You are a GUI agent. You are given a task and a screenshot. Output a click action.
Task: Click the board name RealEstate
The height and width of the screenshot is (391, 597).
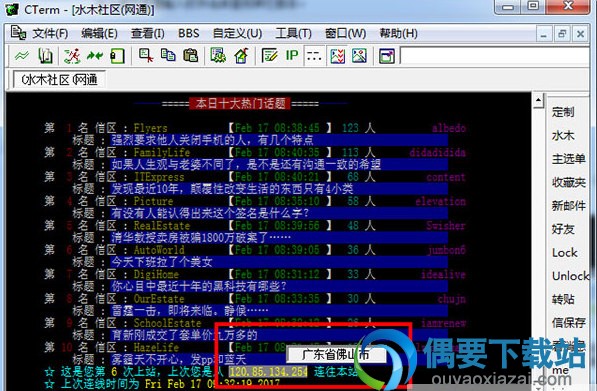(161, 225)
